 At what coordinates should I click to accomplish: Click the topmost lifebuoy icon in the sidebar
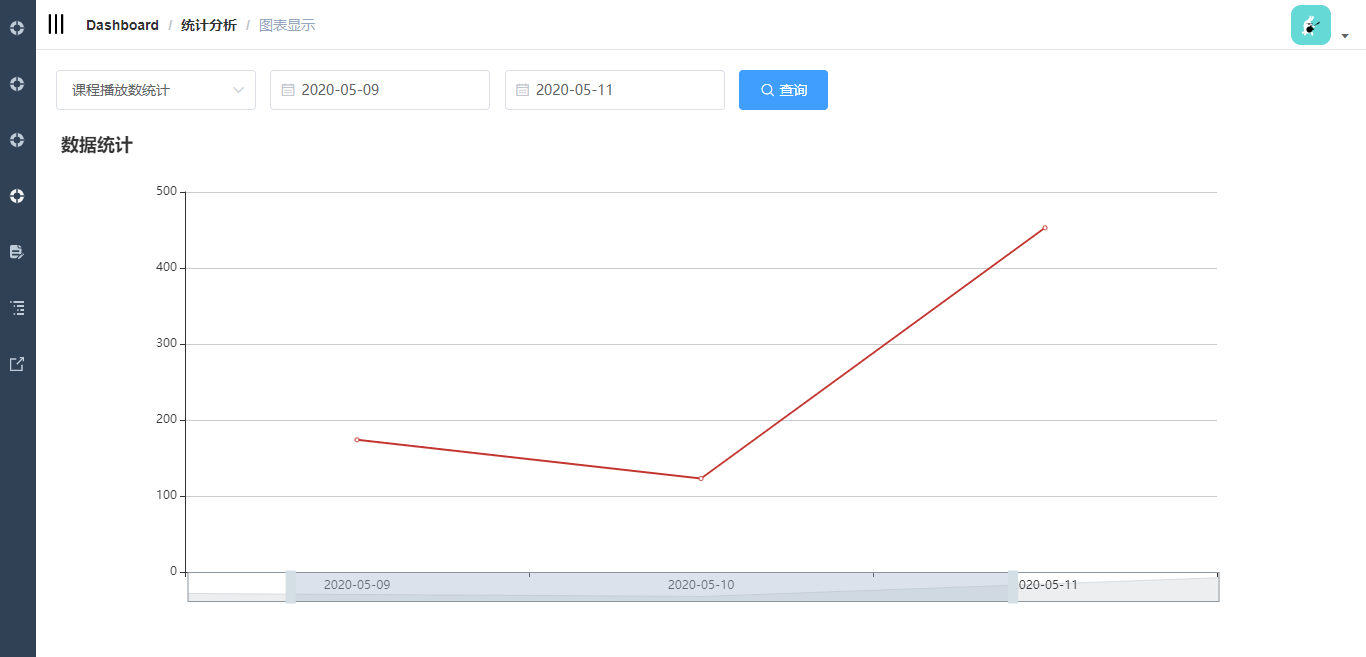(17, 28)
